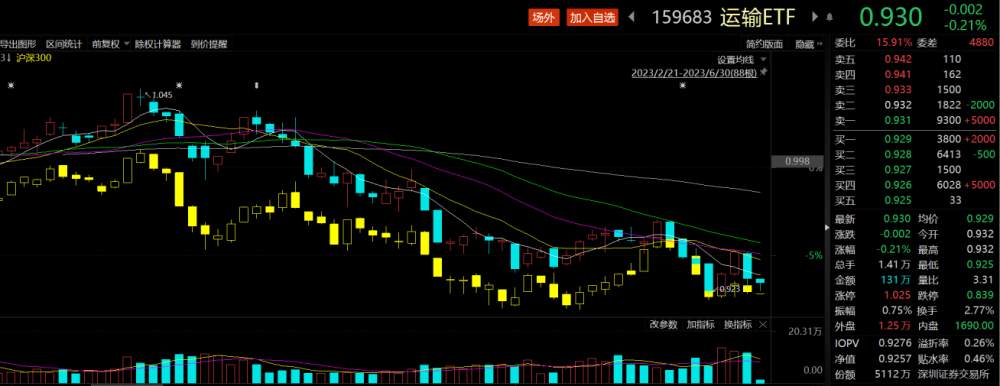Go to previous stock with left arrow

pyautogui.click(x=632, y=17)
